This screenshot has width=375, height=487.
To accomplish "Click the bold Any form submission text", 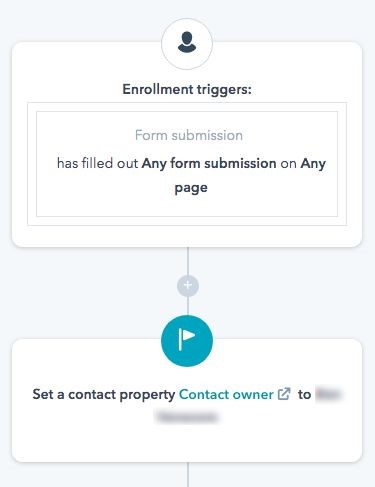I will (x=209, y=163).
